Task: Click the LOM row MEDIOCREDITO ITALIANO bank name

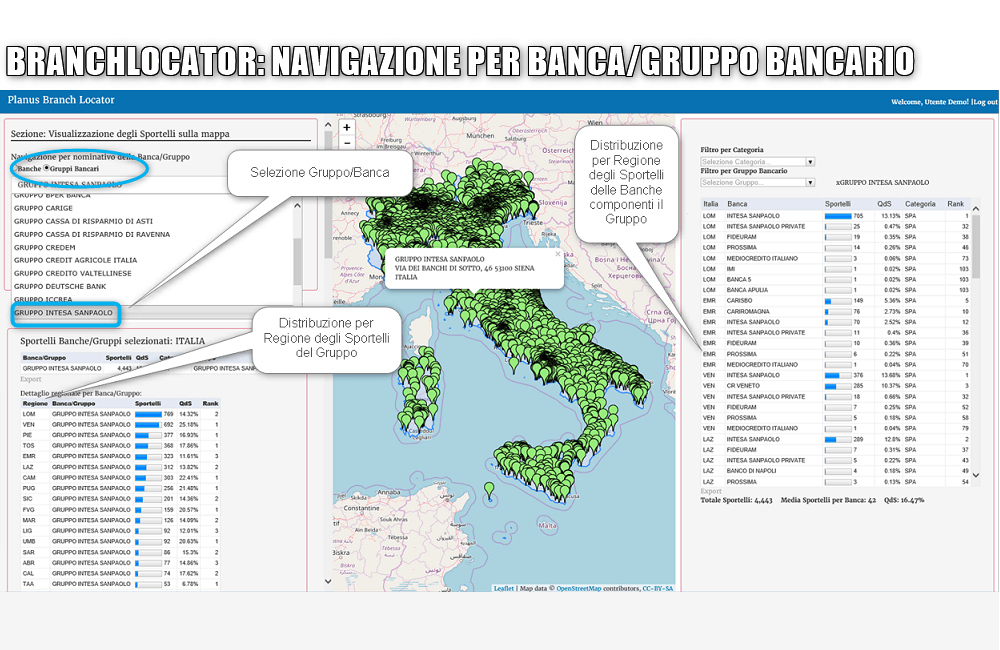Action: click(x=762, y=258)
